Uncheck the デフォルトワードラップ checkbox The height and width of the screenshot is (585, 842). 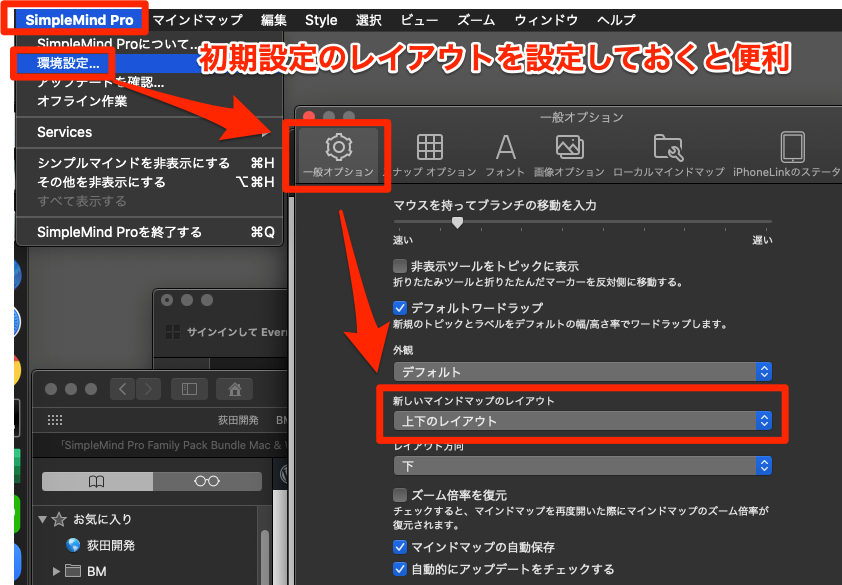click(x=401, y=308)
